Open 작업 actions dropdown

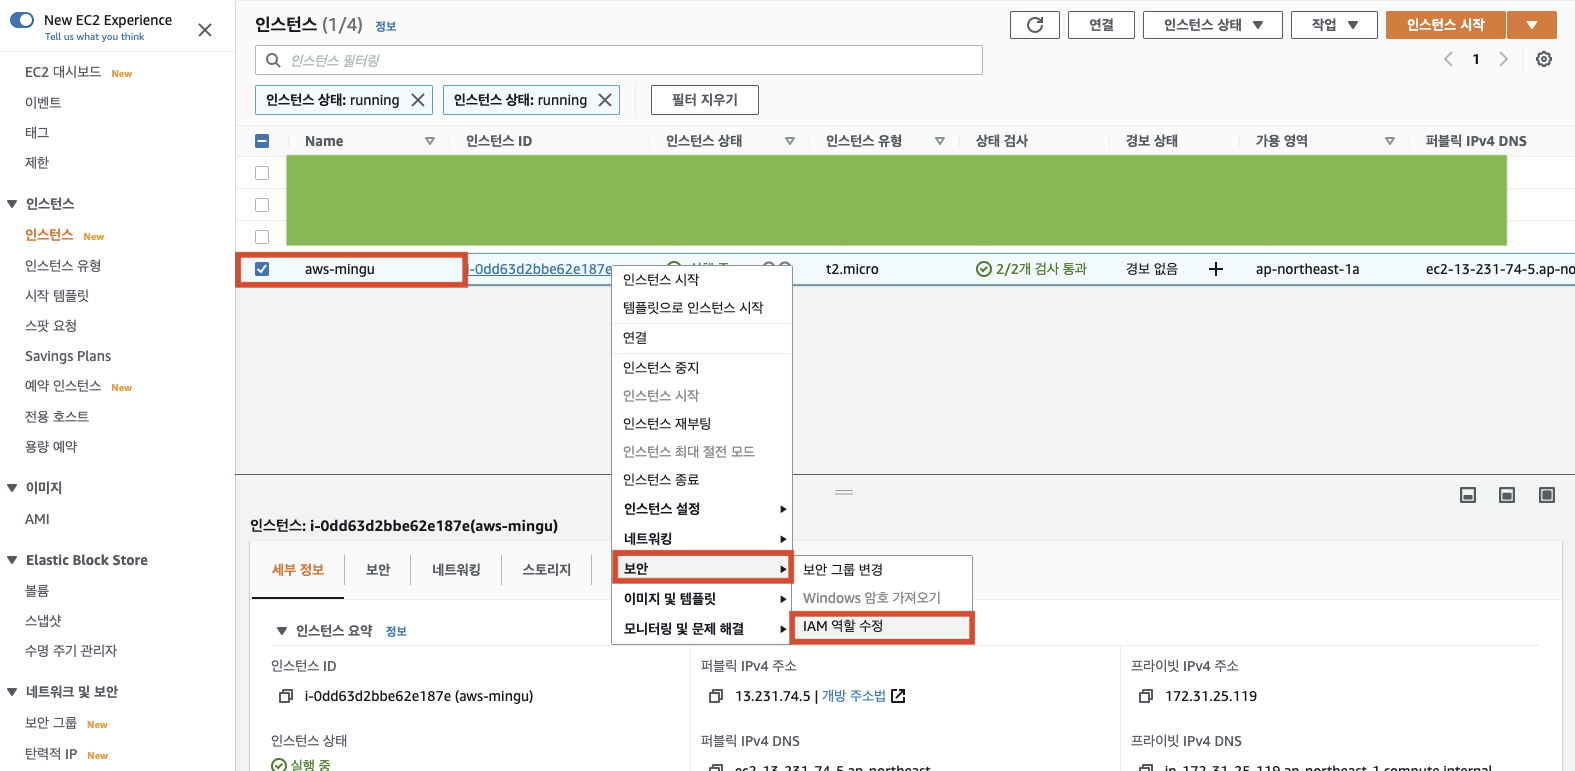tap(1334, 25)
